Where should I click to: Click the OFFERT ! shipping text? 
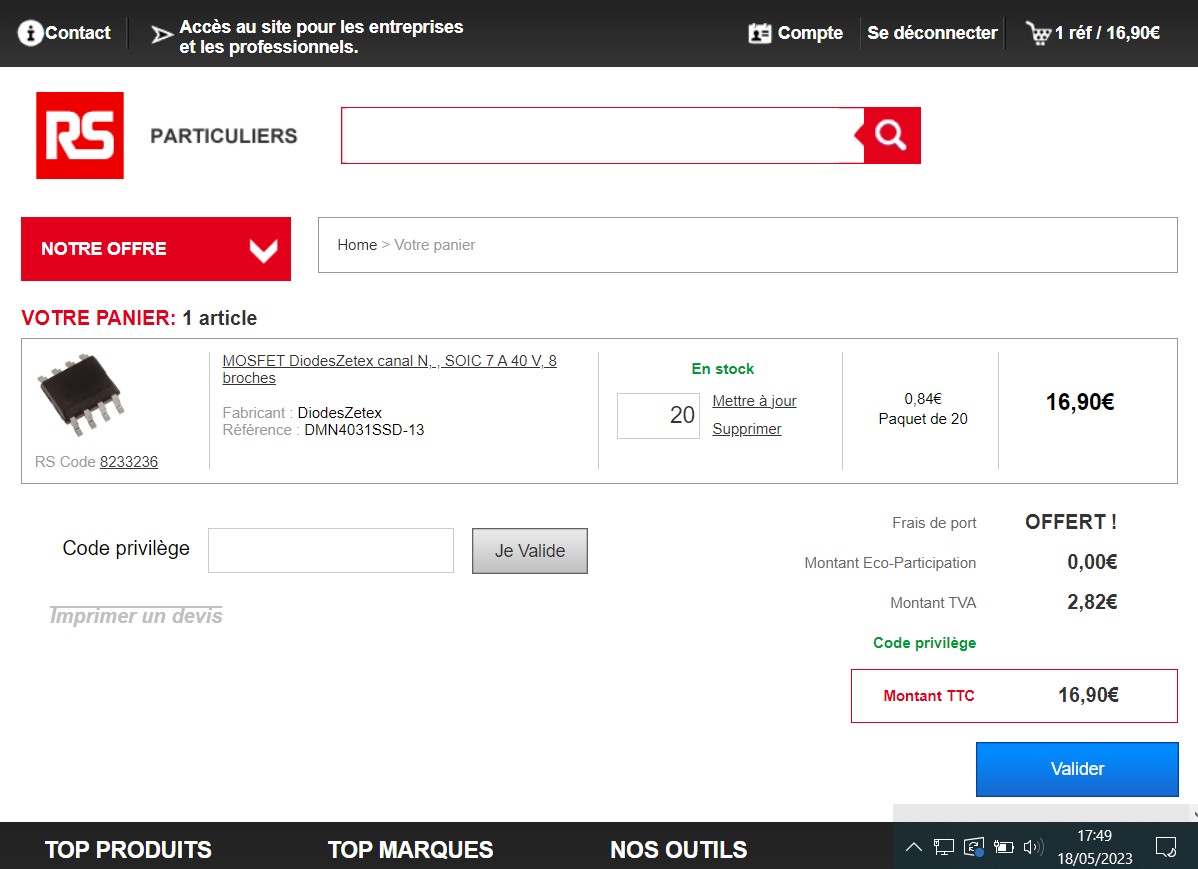(x=1070, y=522)
